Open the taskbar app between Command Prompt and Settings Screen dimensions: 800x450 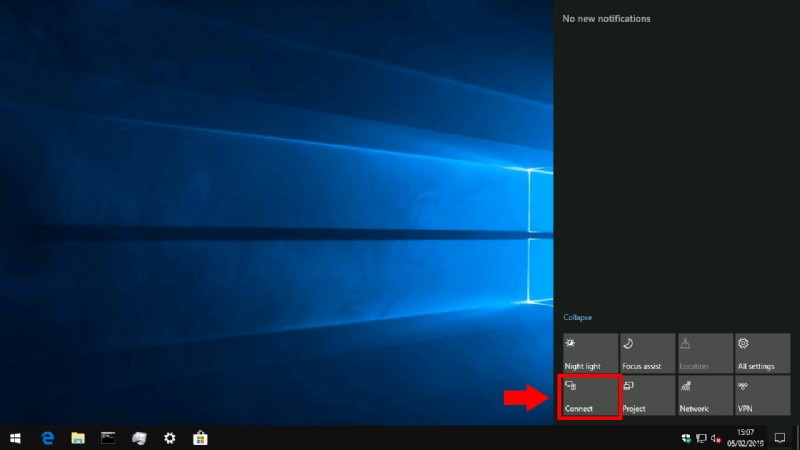(x=139, y=438)
